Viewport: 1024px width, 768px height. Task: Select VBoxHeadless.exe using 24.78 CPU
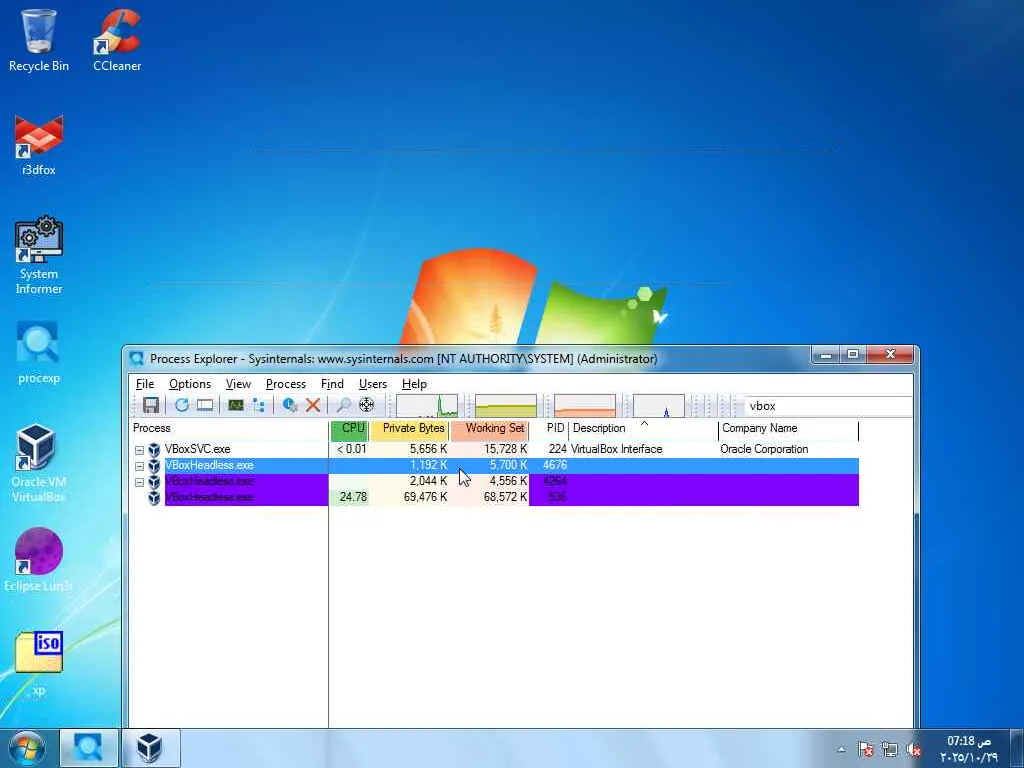point(494,498)
